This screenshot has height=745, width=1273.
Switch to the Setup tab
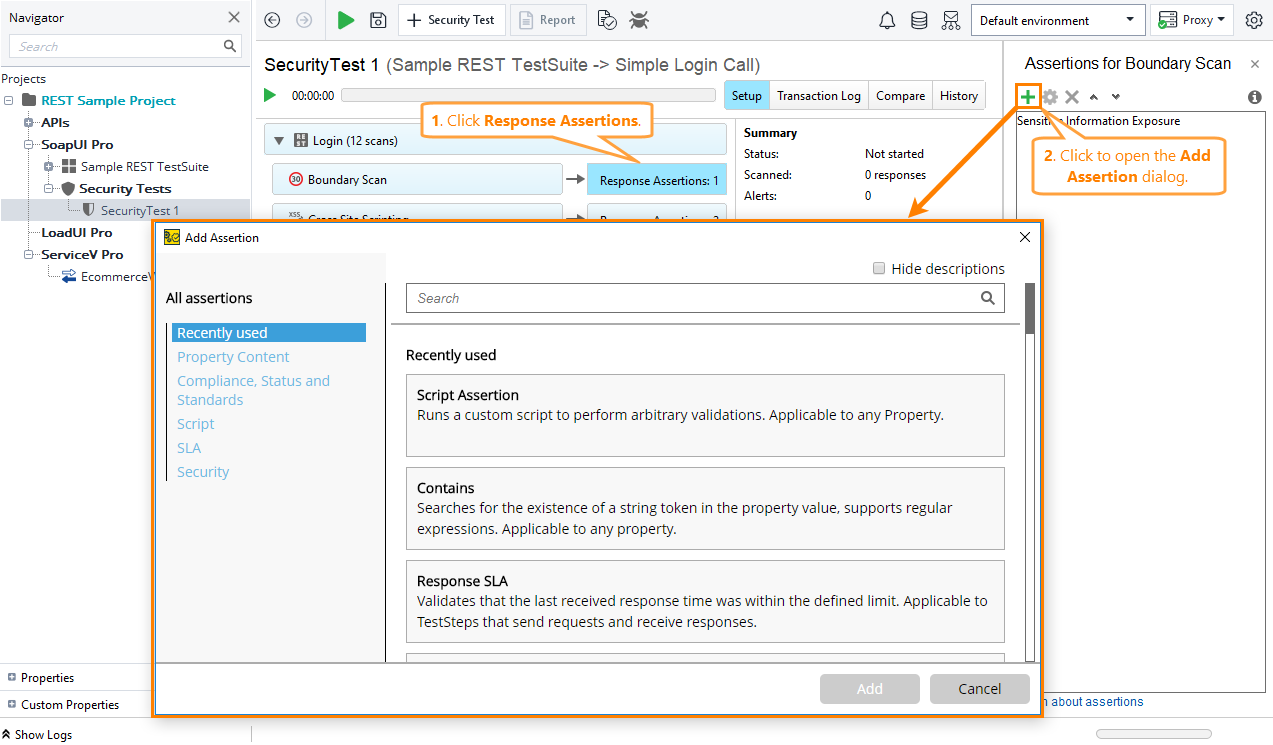pyautogui.click(x=746, y=96)
